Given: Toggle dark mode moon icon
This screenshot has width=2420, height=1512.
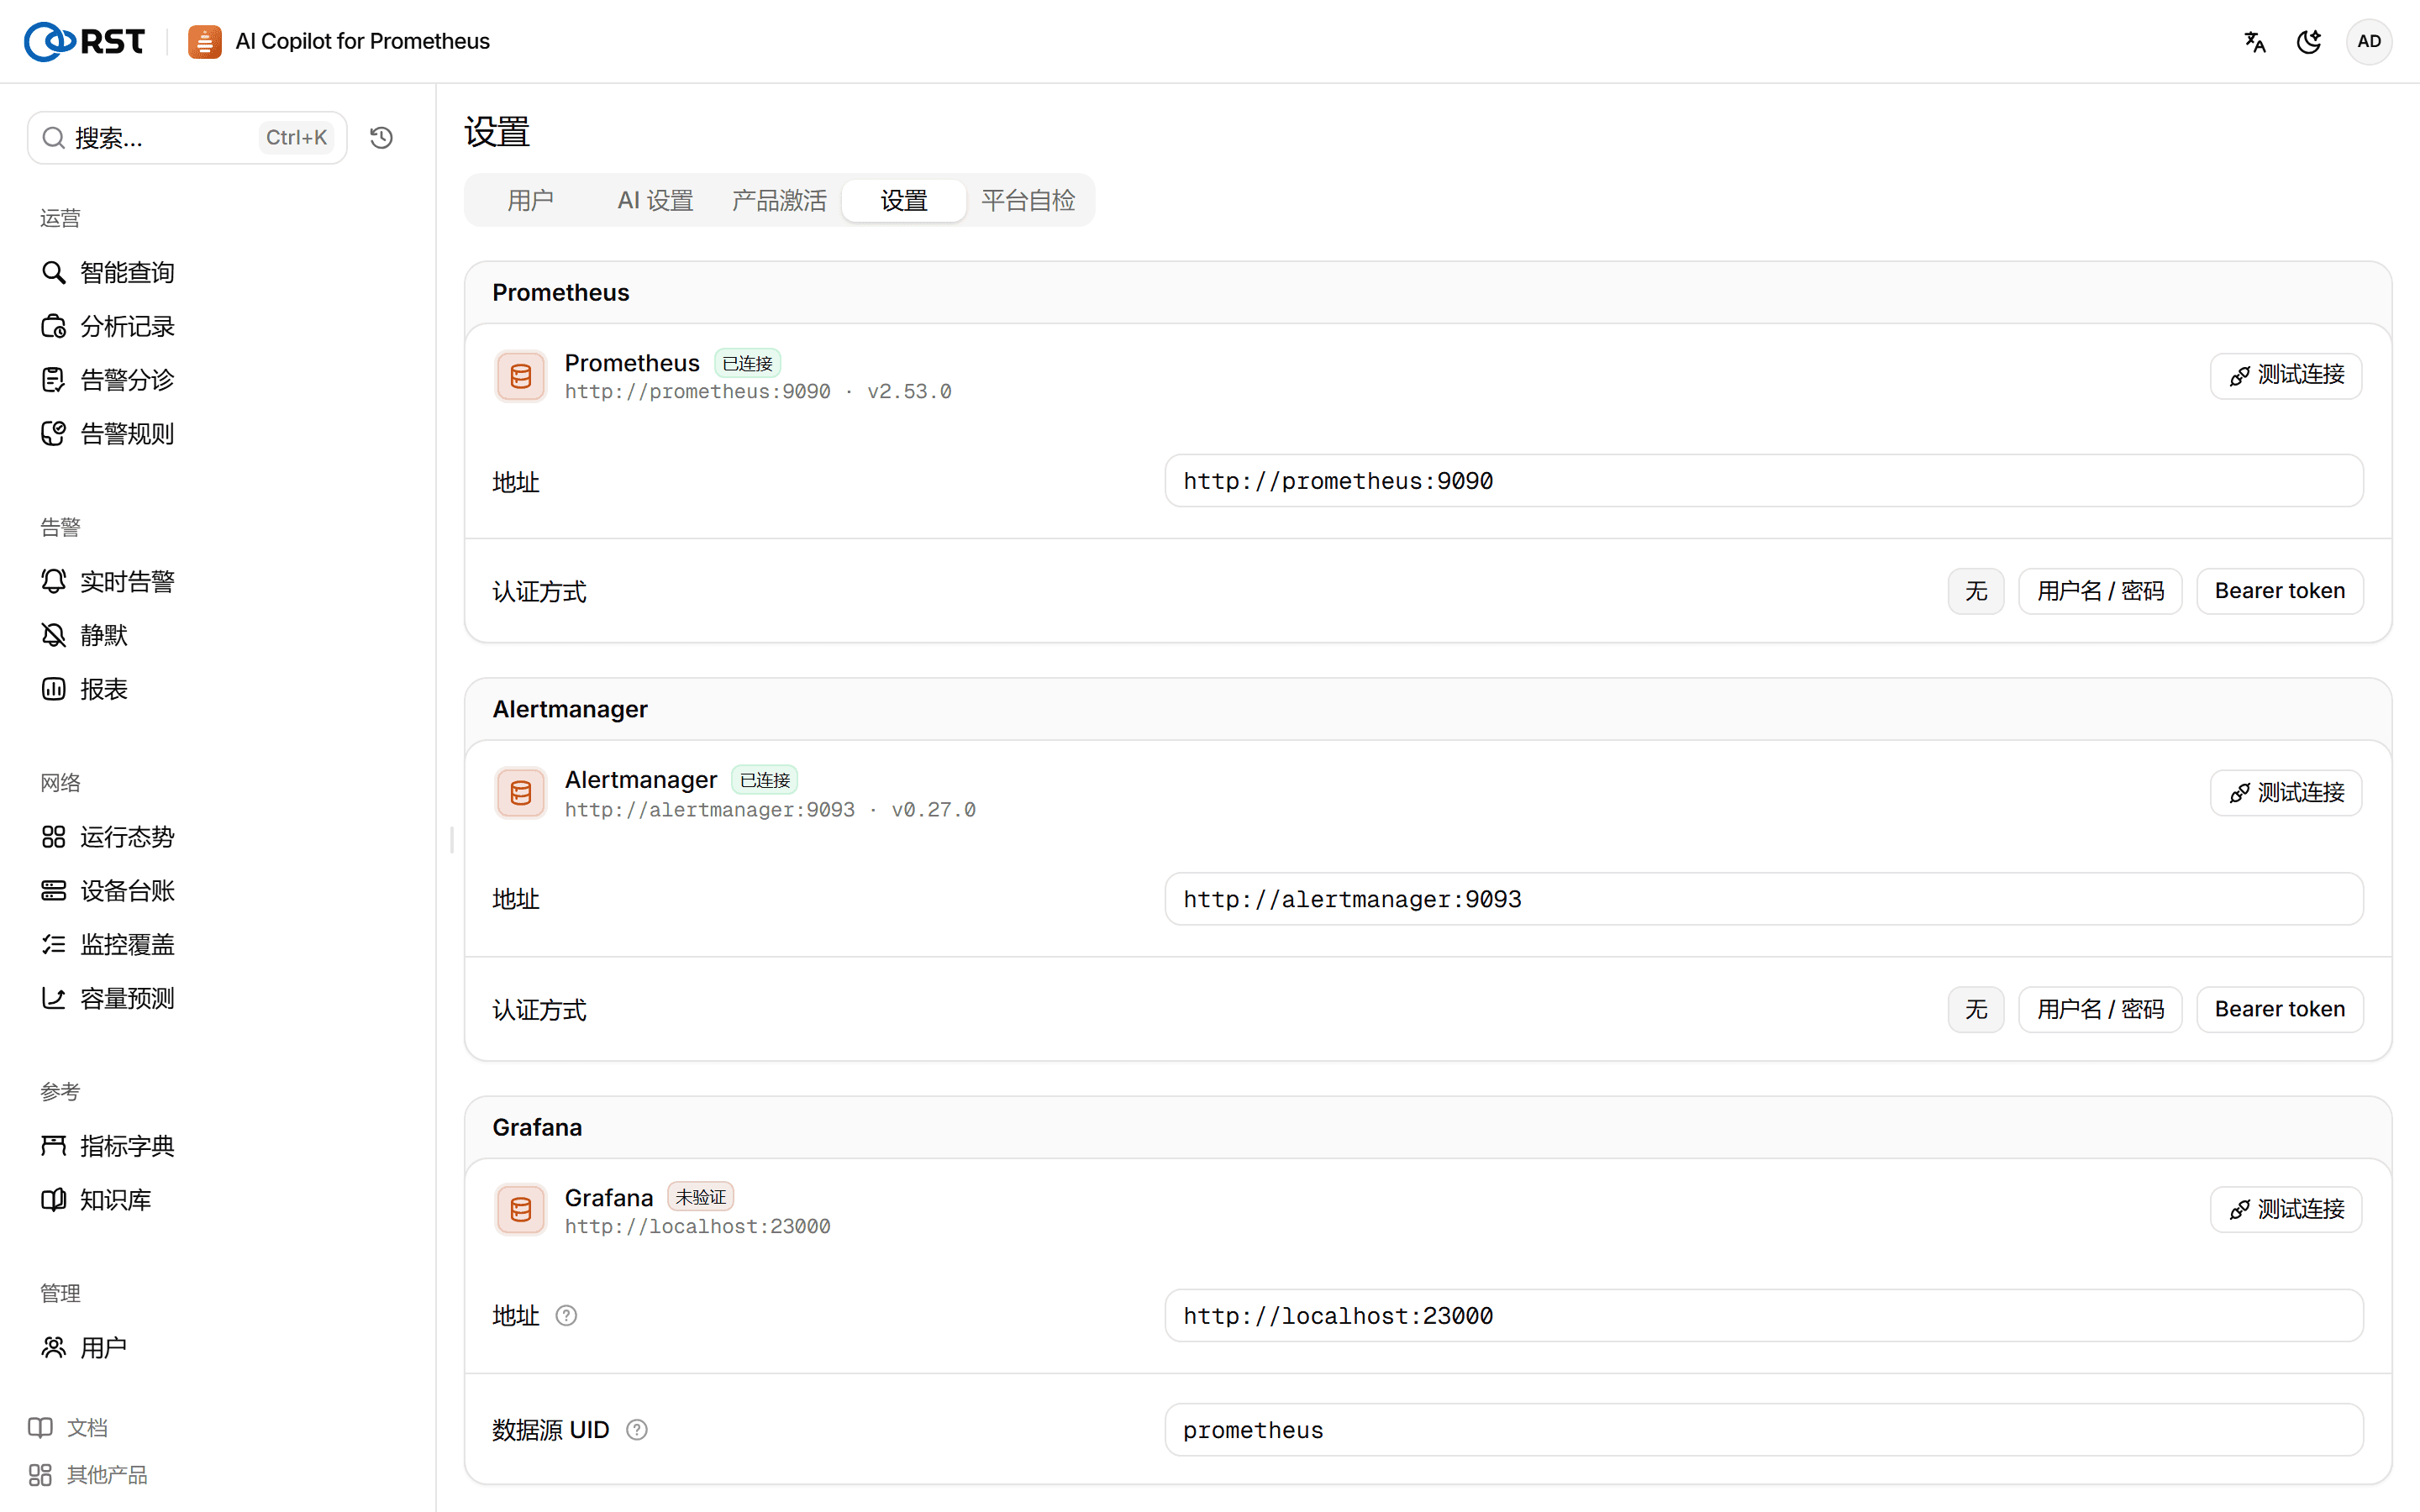Looking at the screenshot, I should pos(2309,41).
